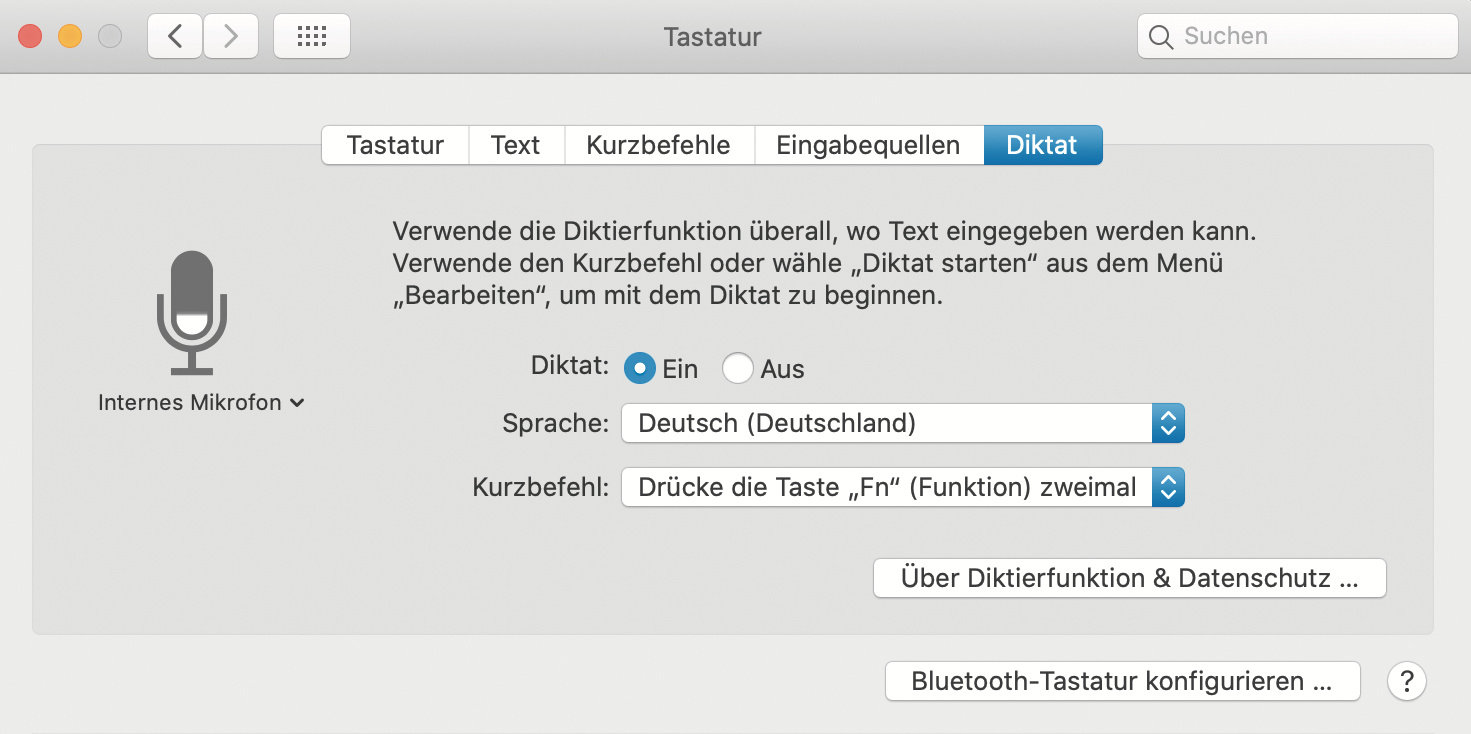
Task: Select the Text tab
Action: click(515, 145)
